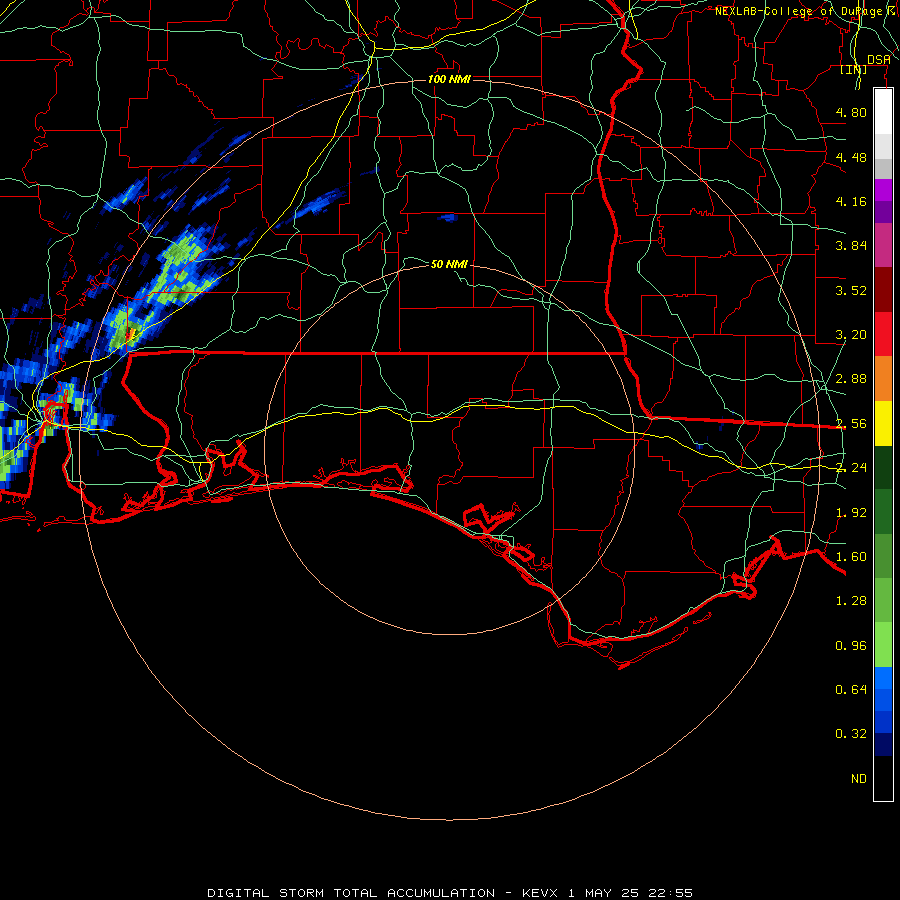Image resolution: width=900 pixels, height=900 pixels.
Task: Click the 3.84 legend value
Action: (851, 246)
